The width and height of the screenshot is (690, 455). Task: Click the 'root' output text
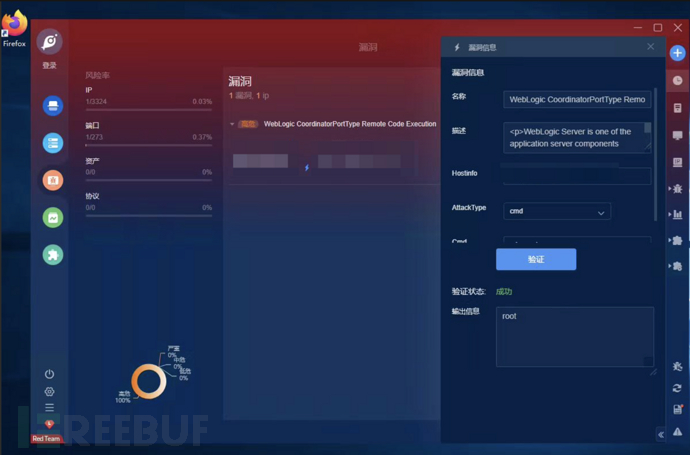509,316
